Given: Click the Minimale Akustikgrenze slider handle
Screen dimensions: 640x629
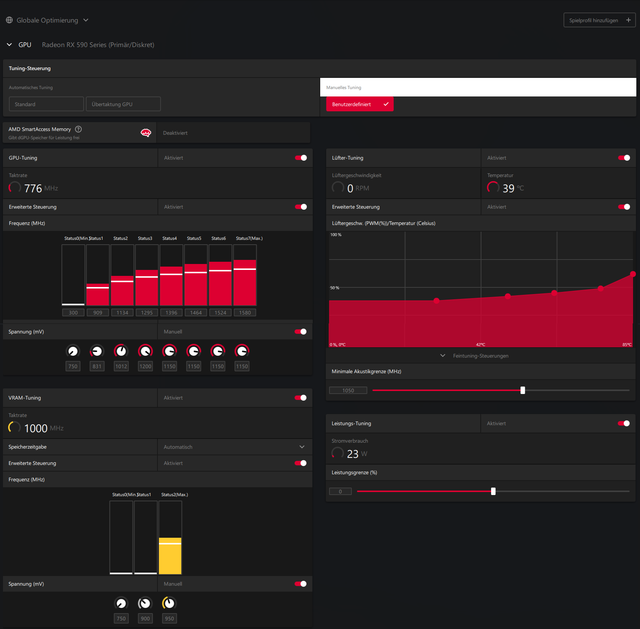Looking at the screenshot, I should (x=522, y=391).
